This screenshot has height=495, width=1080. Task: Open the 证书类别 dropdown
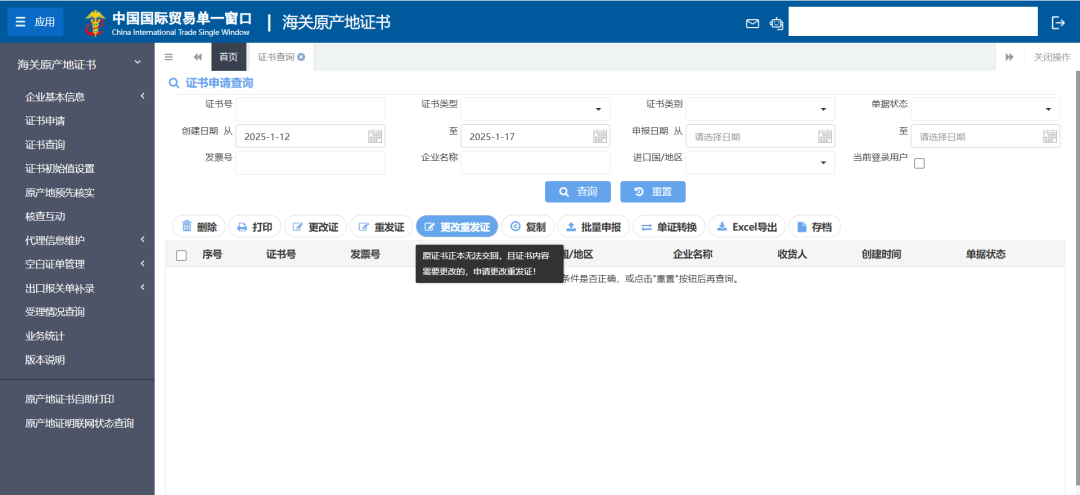point(760,109)
